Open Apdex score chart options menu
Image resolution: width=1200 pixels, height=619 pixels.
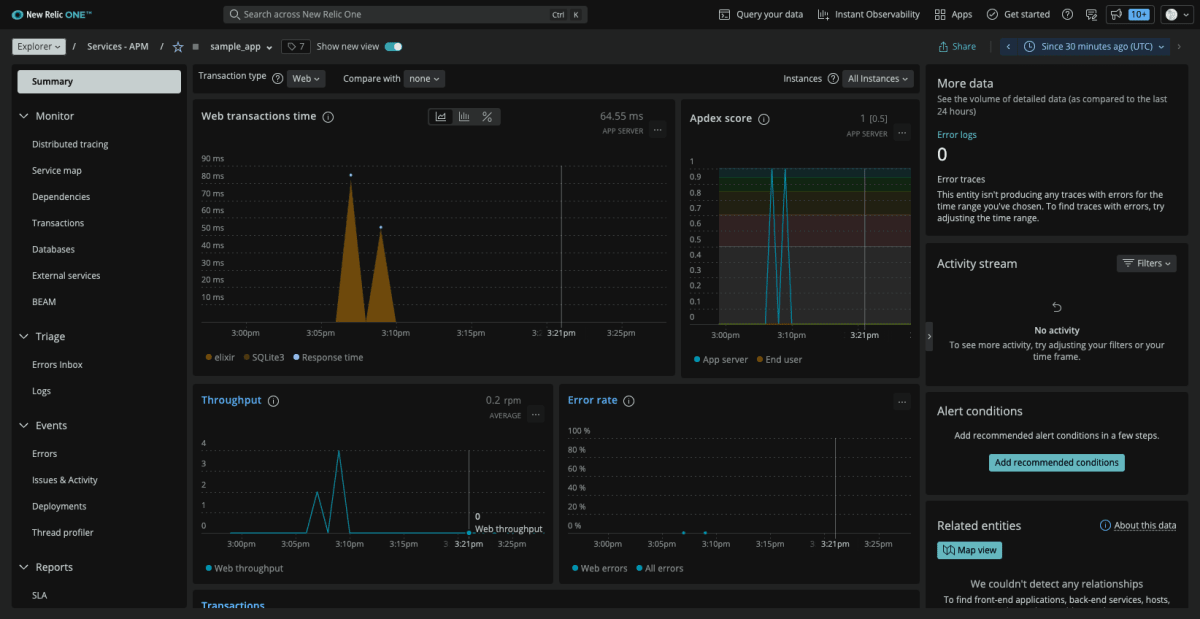(x=902, y=132)
